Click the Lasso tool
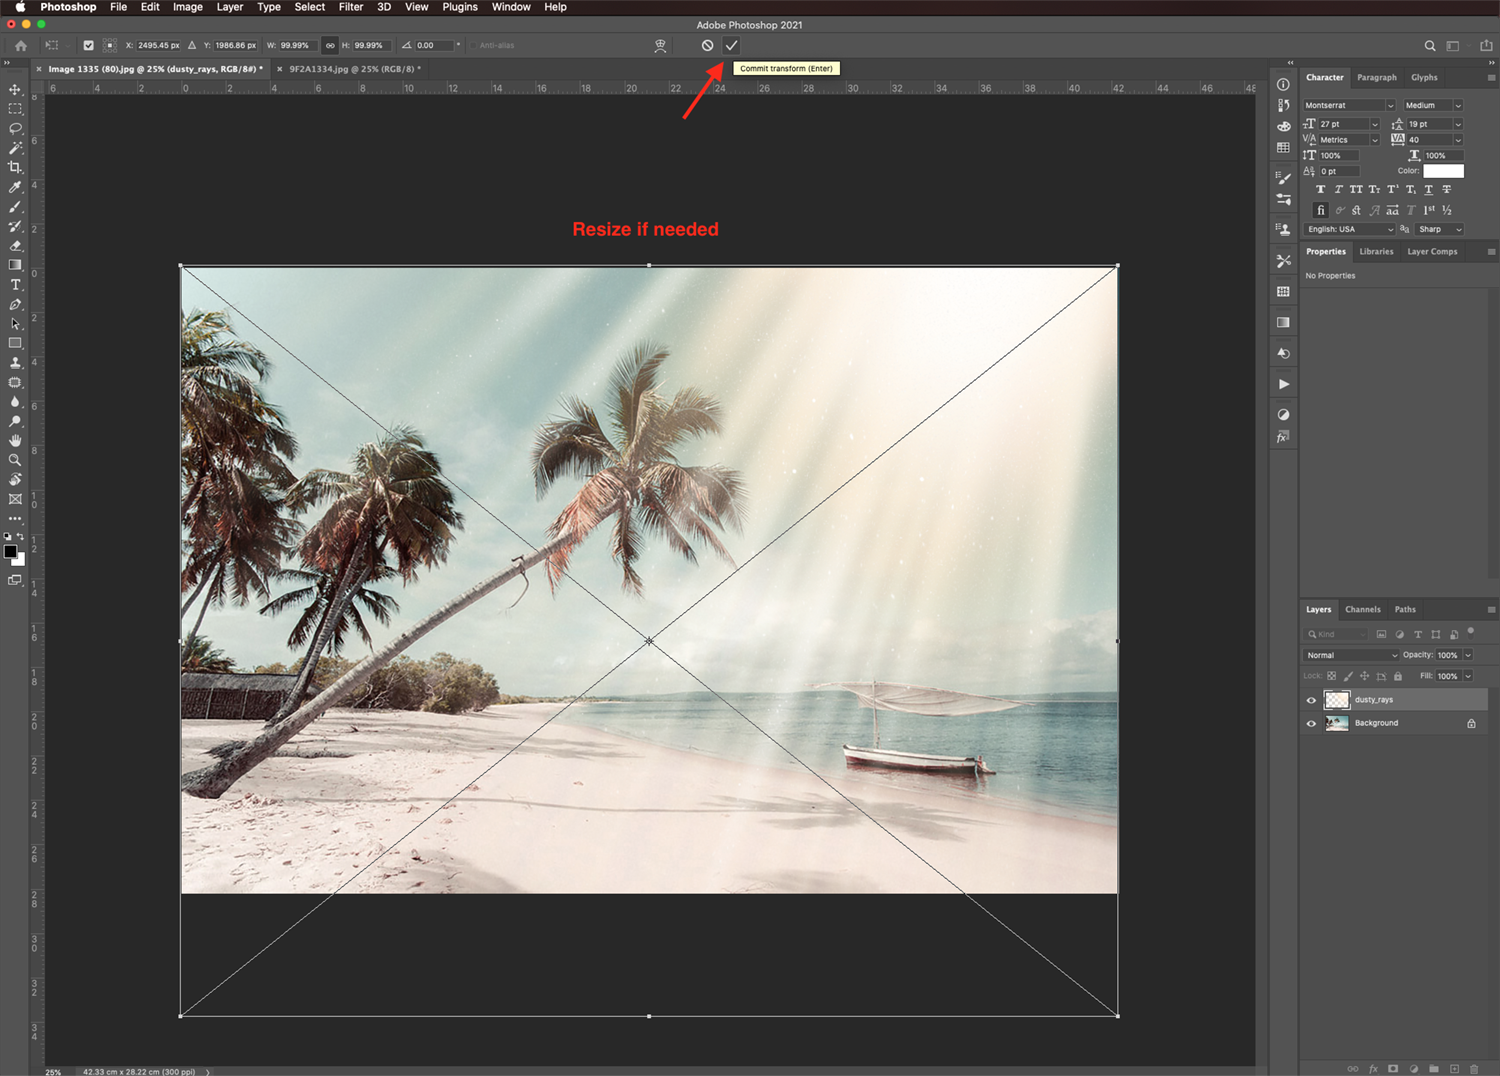The height and width of the screenshot is (1076, 1500). (15, 128)
